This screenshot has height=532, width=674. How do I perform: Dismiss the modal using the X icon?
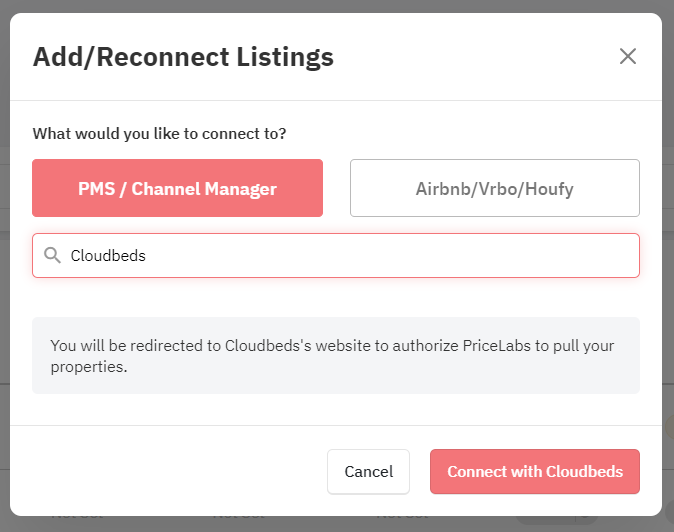click(628, 56)
